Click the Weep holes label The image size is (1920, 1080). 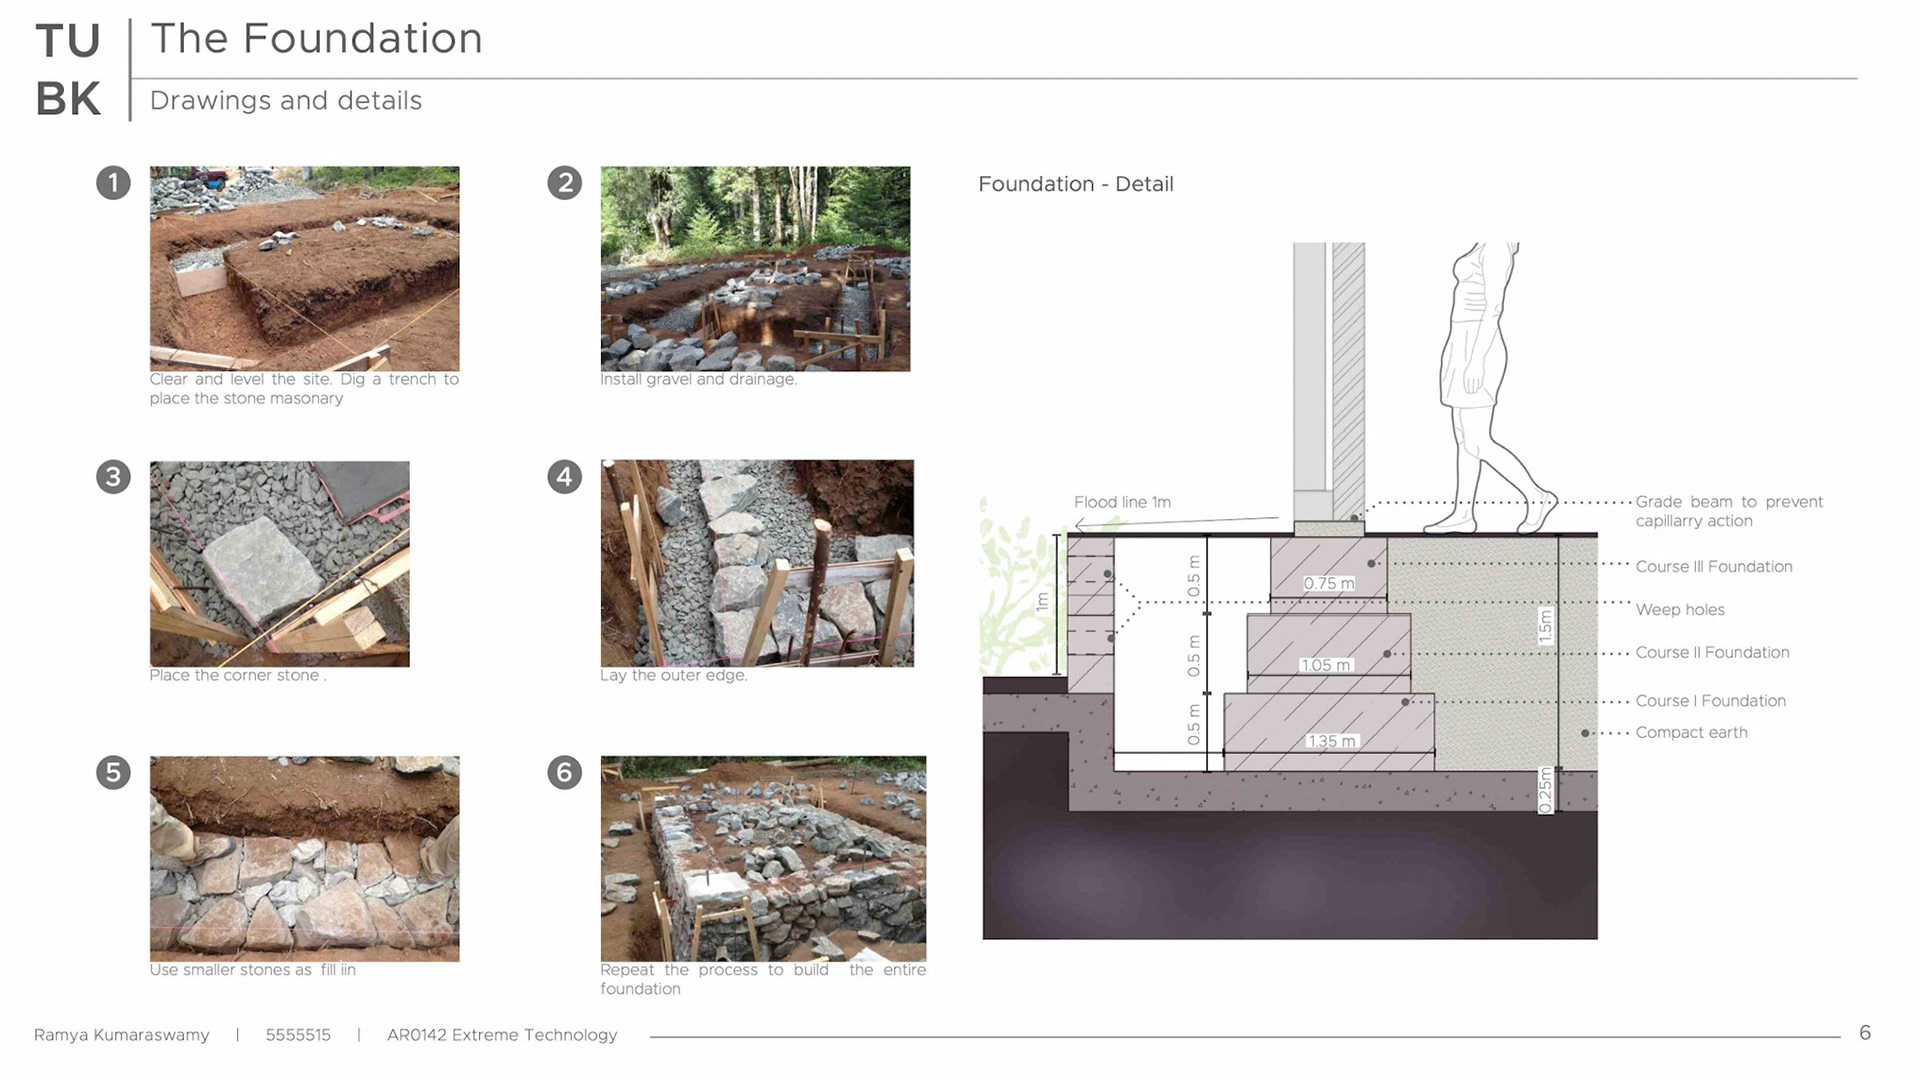1680,610
